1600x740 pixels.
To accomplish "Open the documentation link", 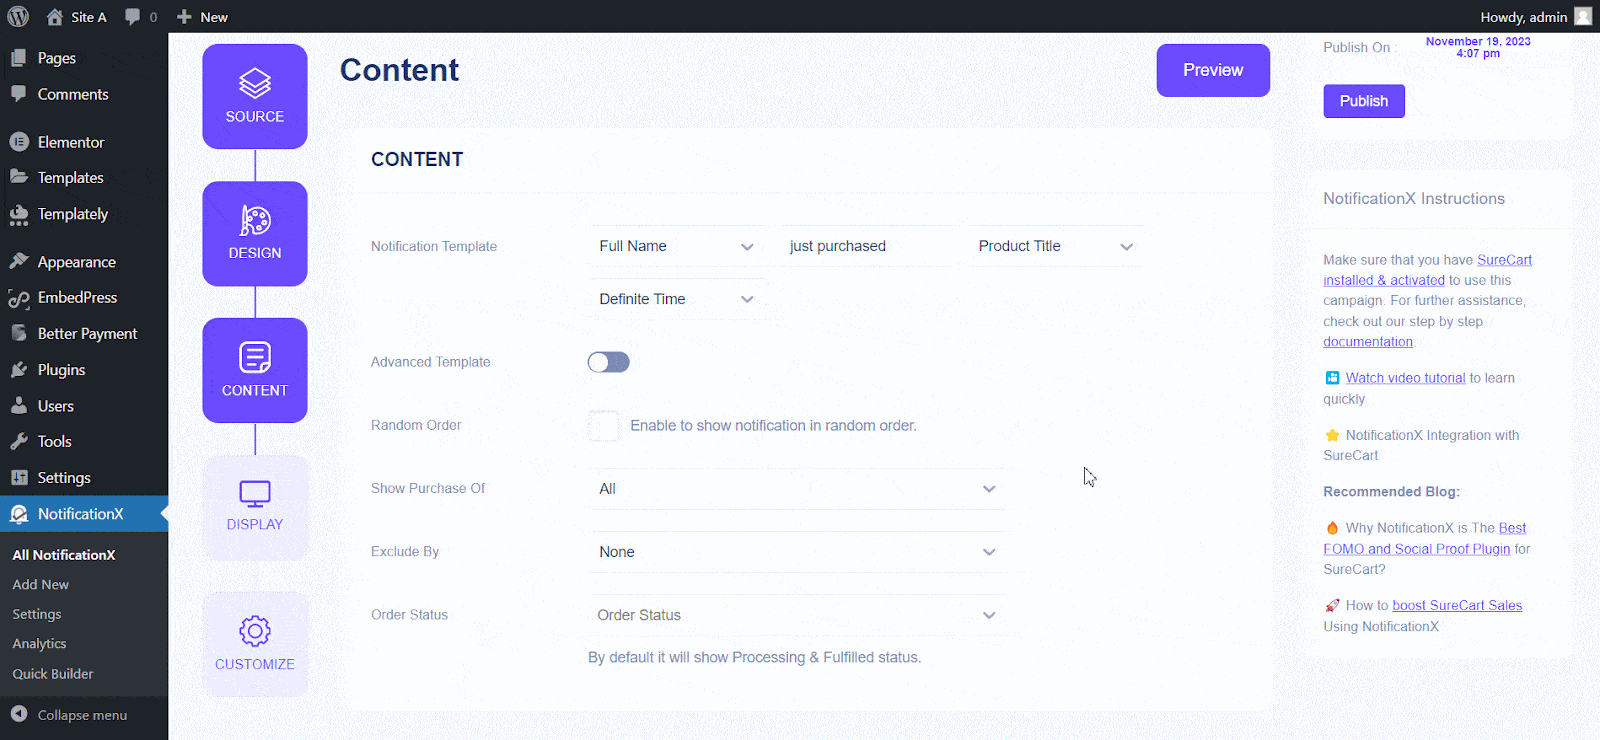I will 1368,342.
